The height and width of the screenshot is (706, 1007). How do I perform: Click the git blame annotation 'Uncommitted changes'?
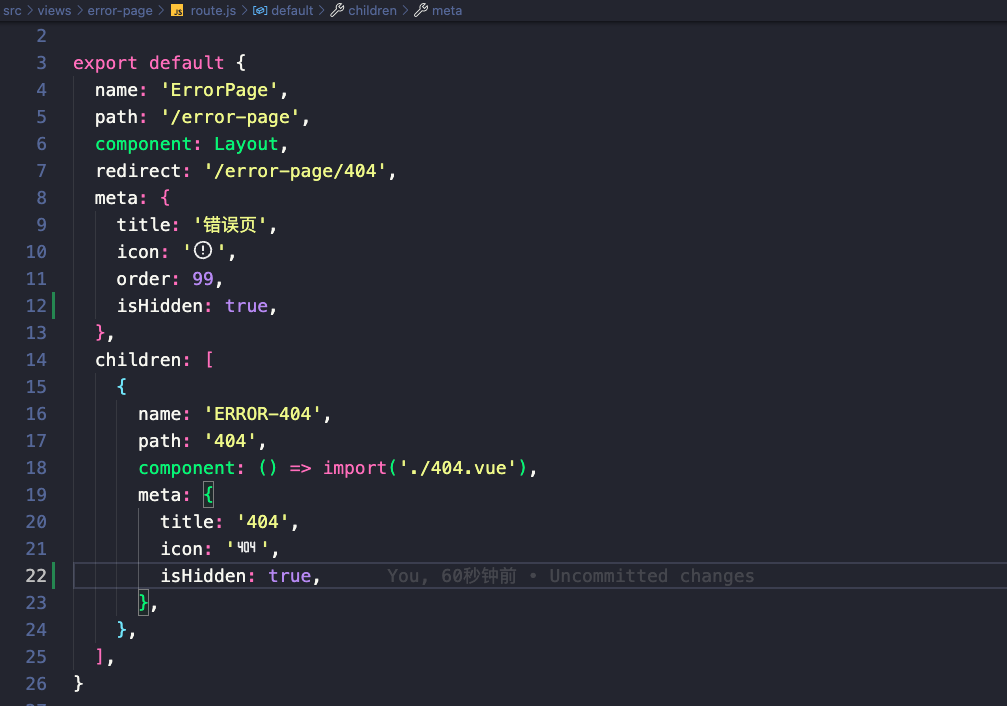coord(651,576)
